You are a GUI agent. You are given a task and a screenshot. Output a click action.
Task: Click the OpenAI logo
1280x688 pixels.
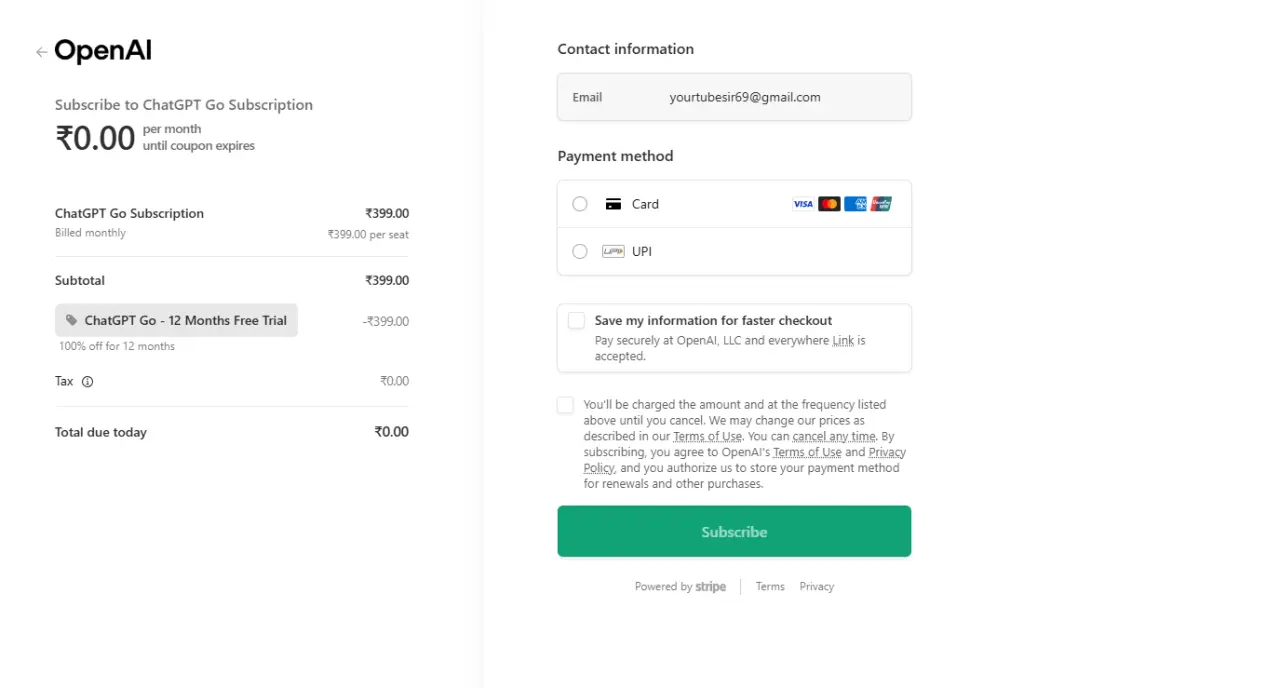(103, 51)
